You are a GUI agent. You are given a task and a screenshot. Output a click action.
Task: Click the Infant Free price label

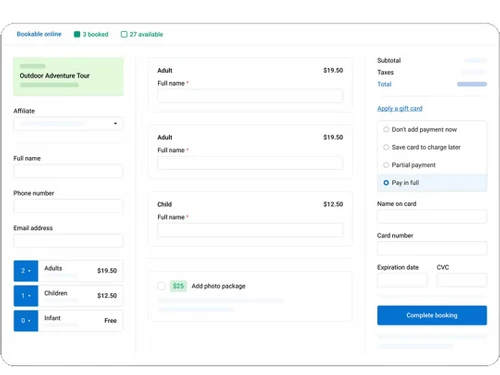110,321
